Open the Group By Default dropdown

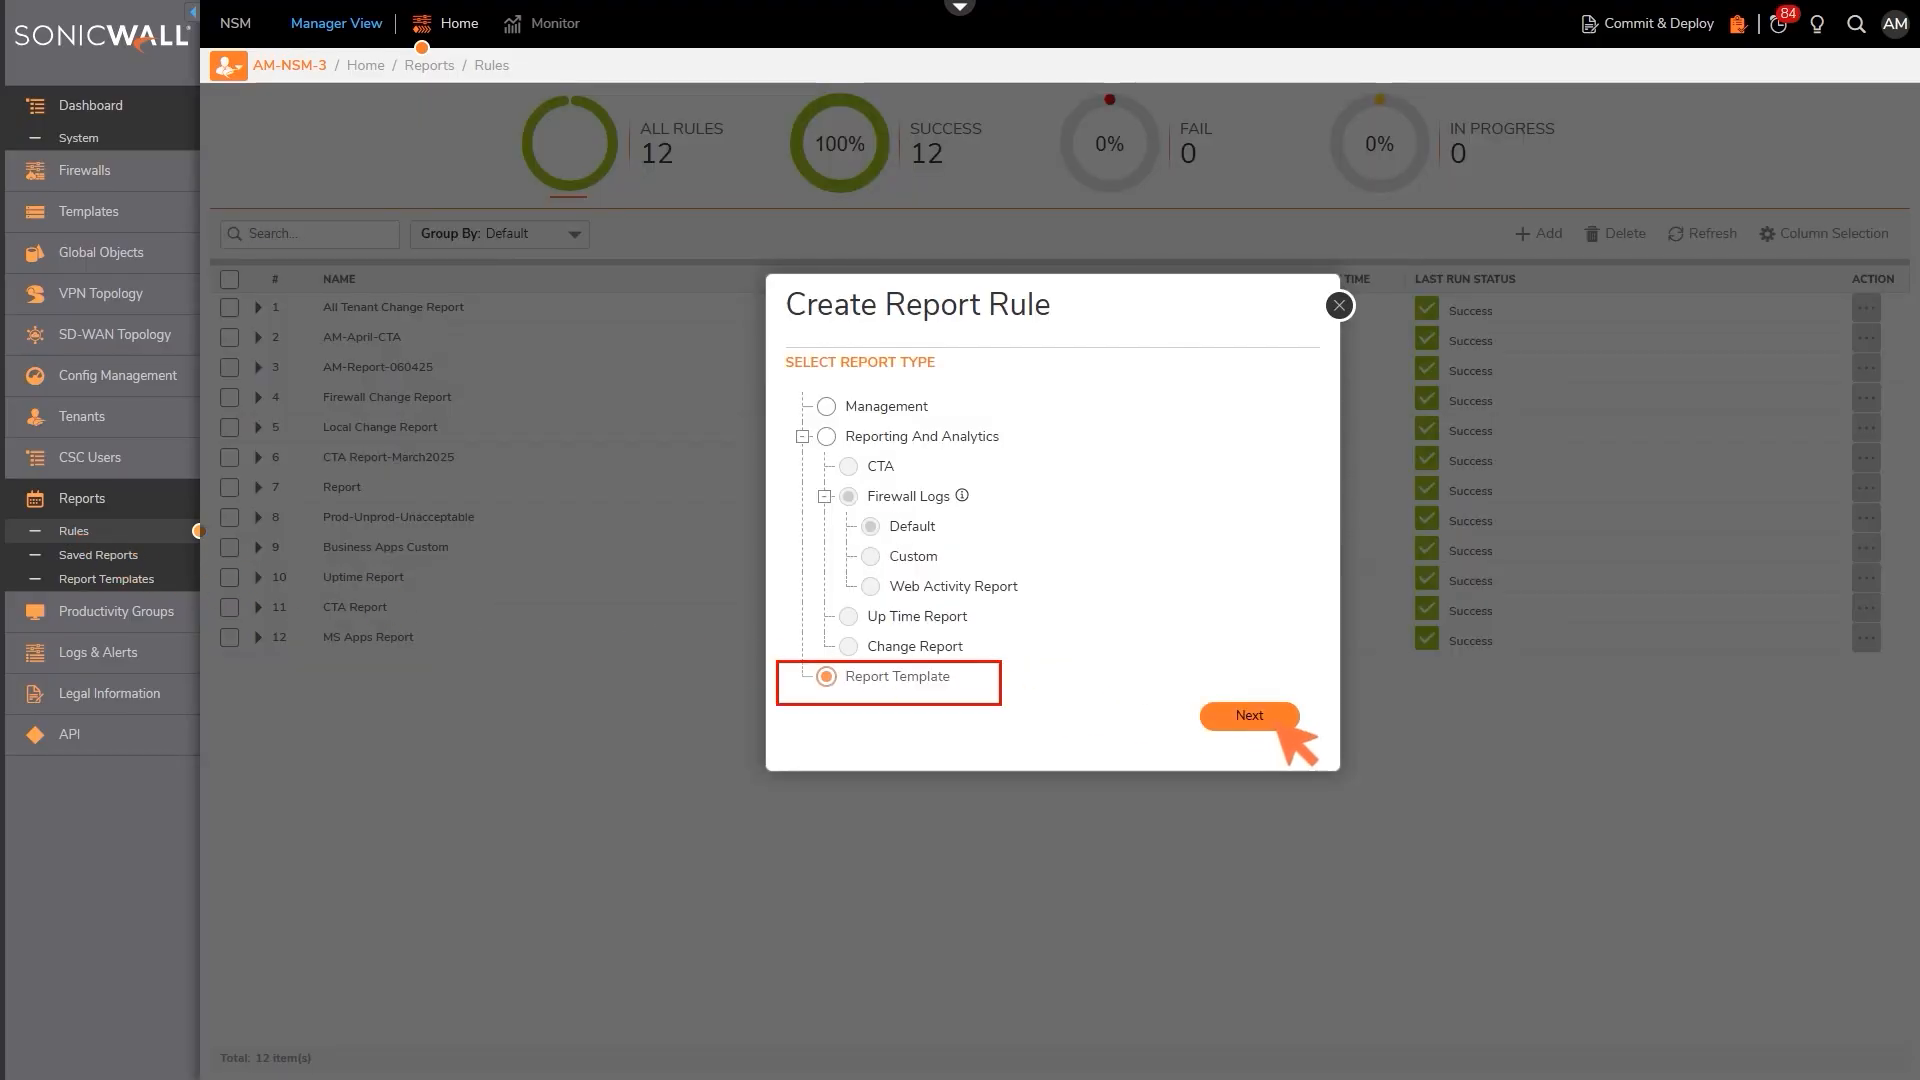point(499,233)
